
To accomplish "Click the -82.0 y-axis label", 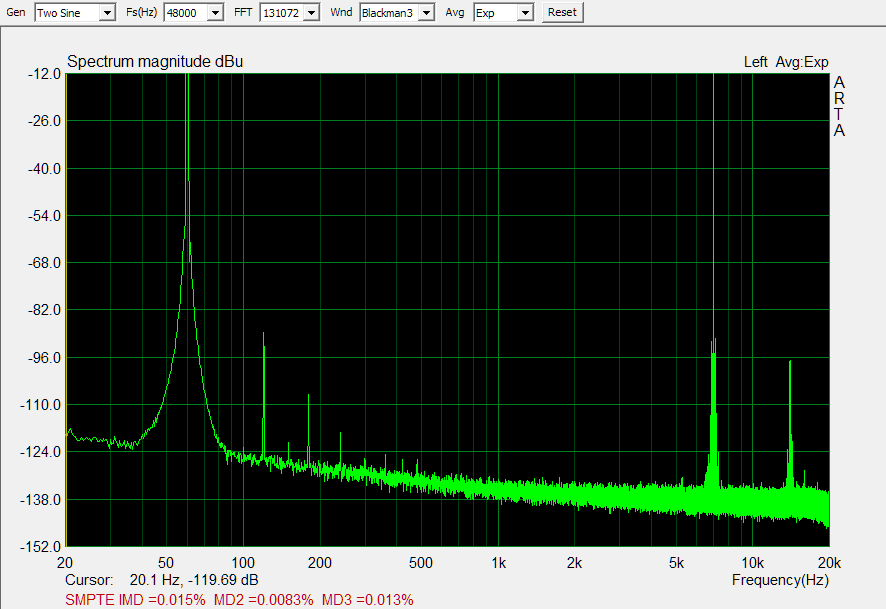I will (x=44, y=310).
